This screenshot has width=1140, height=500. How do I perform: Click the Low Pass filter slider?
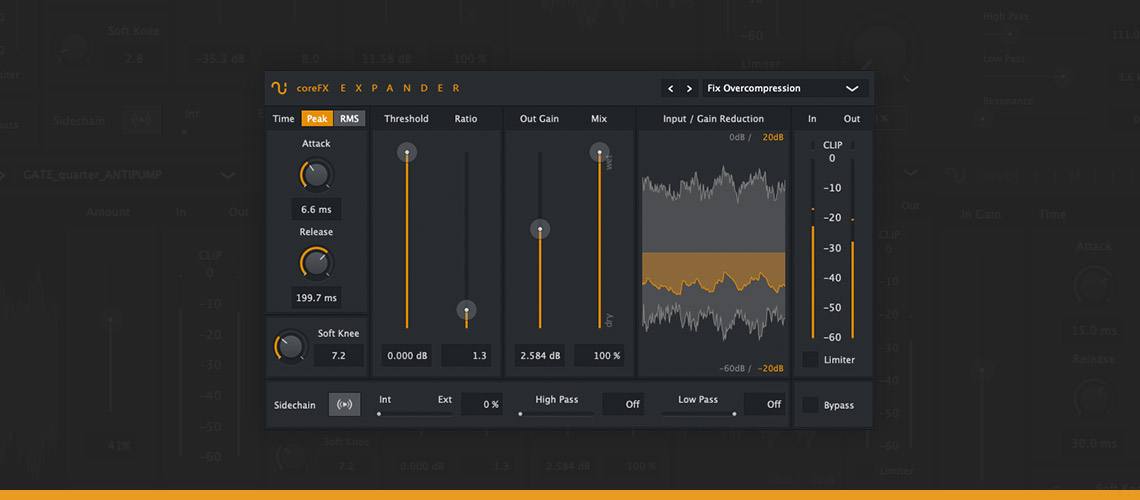tap(698, 414)
